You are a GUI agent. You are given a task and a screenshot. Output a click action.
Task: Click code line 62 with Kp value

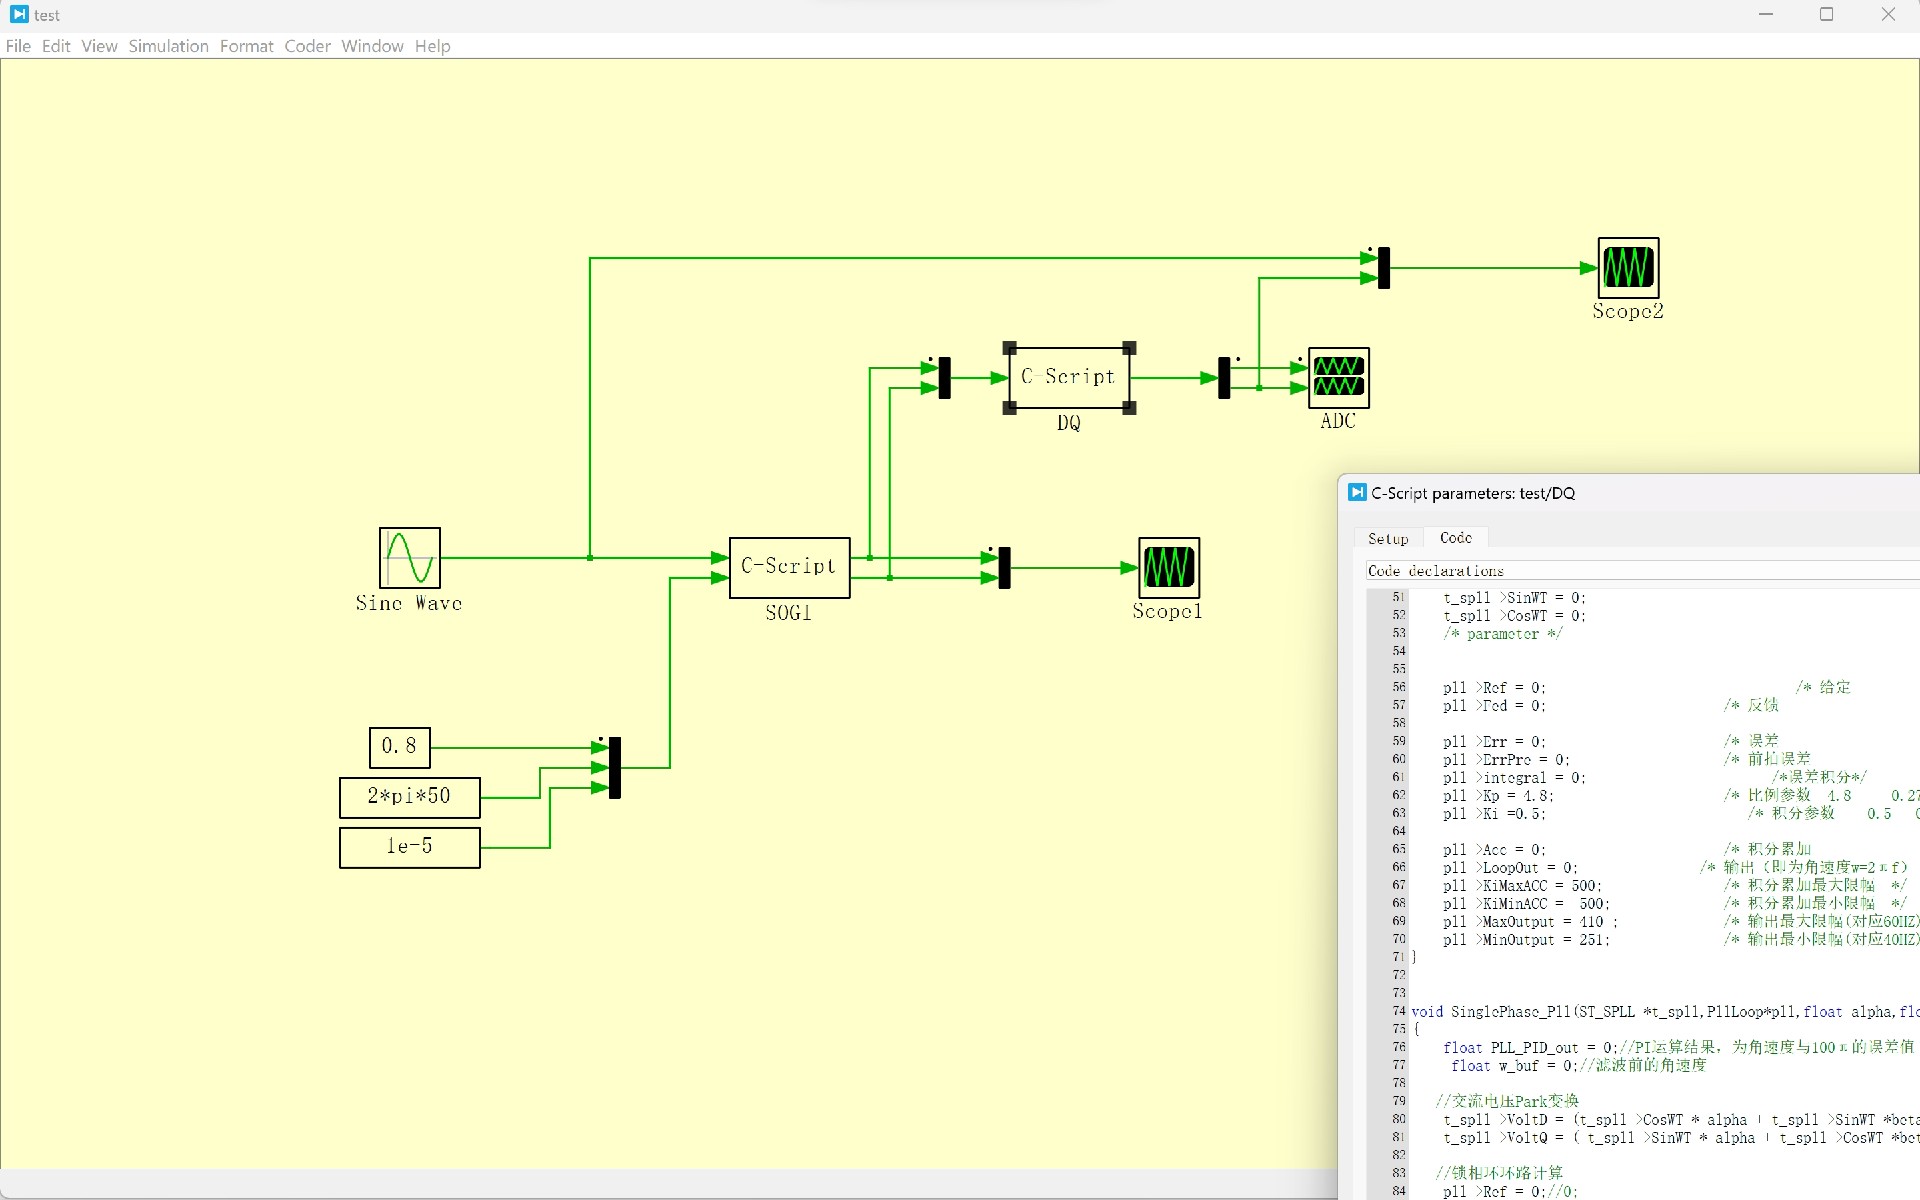tap(1498, 796)
